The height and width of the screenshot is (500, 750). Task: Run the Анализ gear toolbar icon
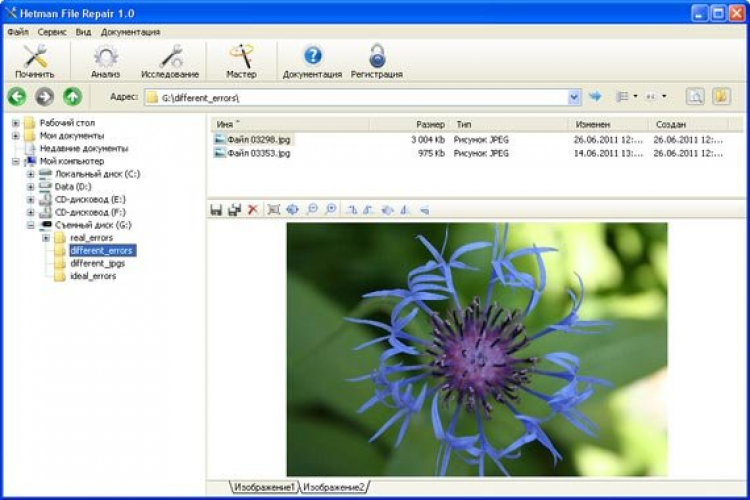pyautogui.click(x=106, y=56)
